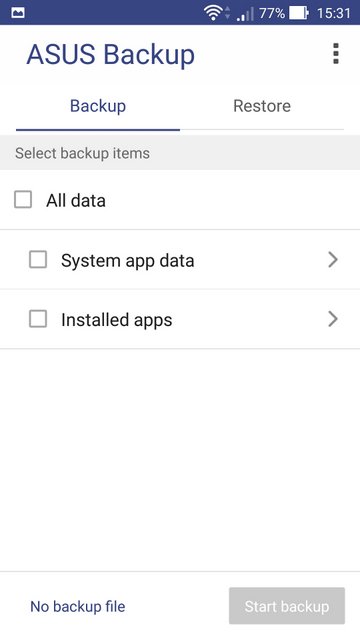Switch to the Restore tab

[x=262, y=106]
